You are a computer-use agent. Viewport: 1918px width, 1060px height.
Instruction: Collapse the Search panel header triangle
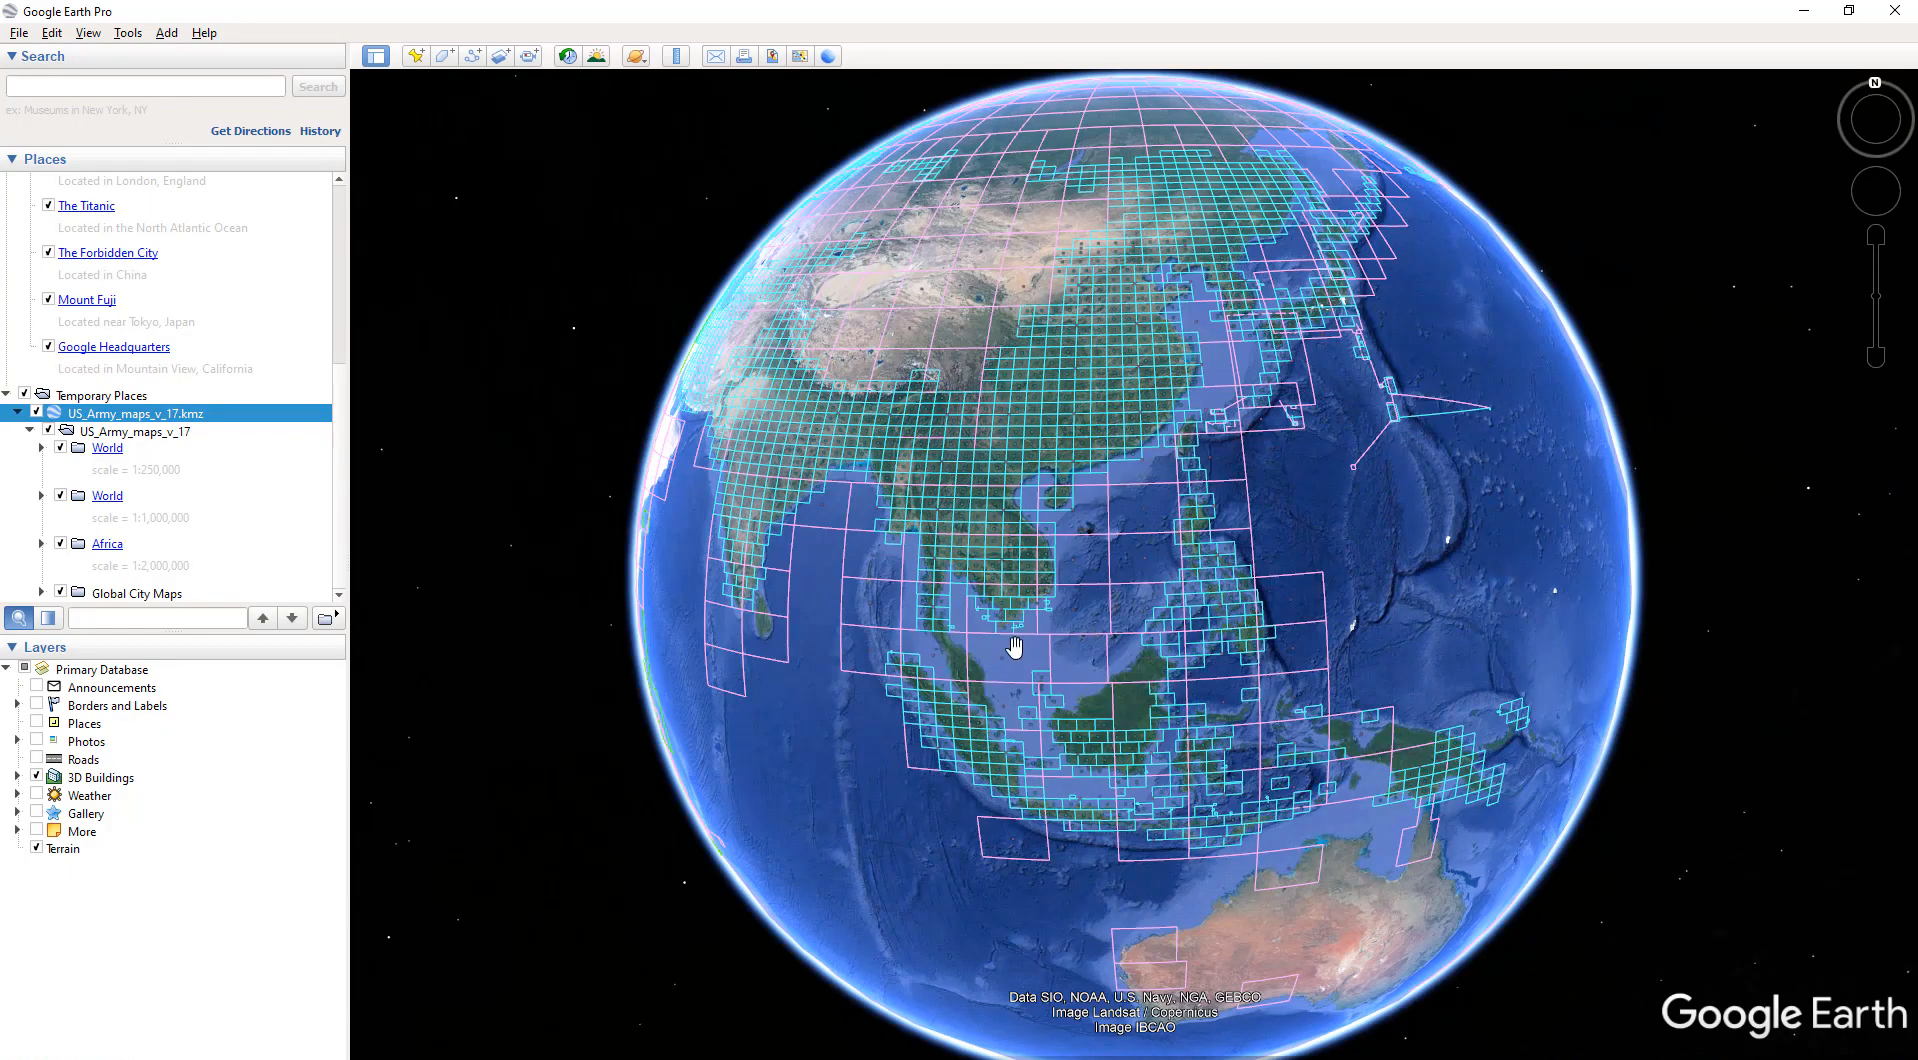pos(12,56)
